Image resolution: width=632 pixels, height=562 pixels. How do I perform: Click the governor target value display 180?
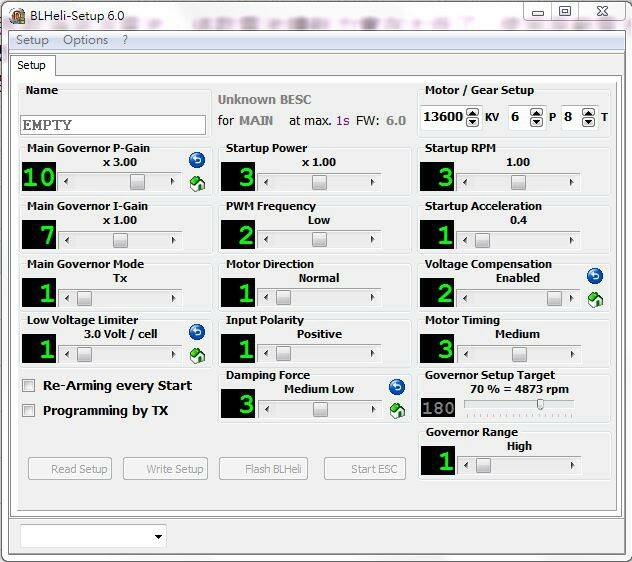tap(438, 408)
